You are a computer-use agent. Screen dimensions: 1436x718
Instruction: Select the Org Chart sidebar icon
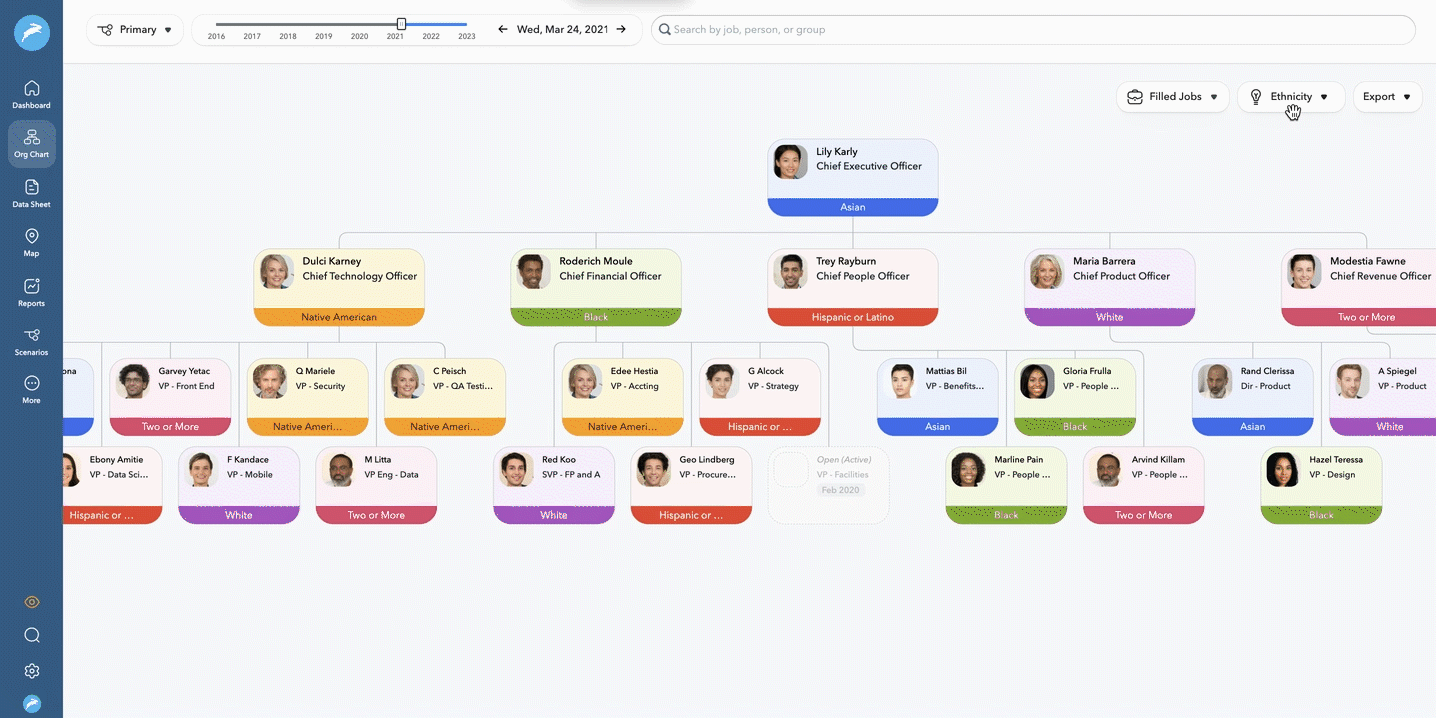coord(31,143)
